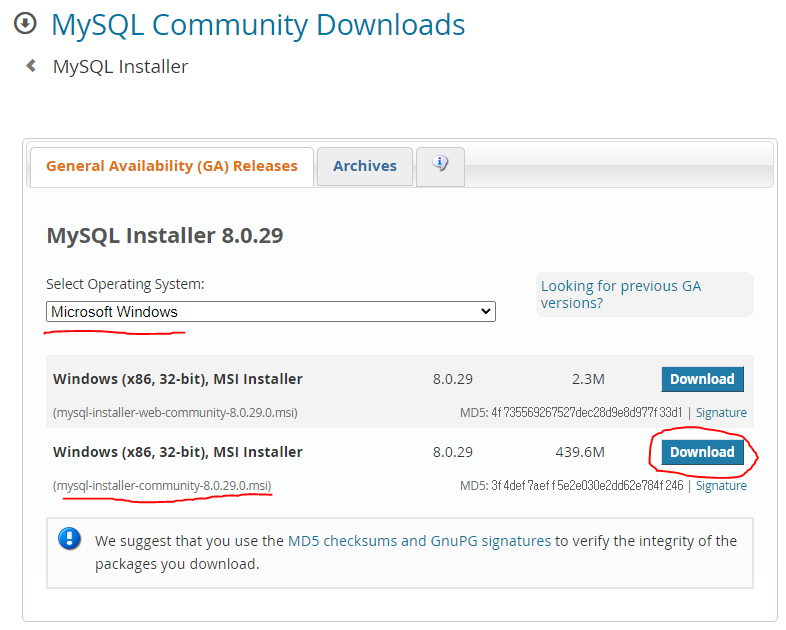786x630 pixels.
Task: Click the back chevron next to MySQL Installer
Action: click(x=31, y=66)
